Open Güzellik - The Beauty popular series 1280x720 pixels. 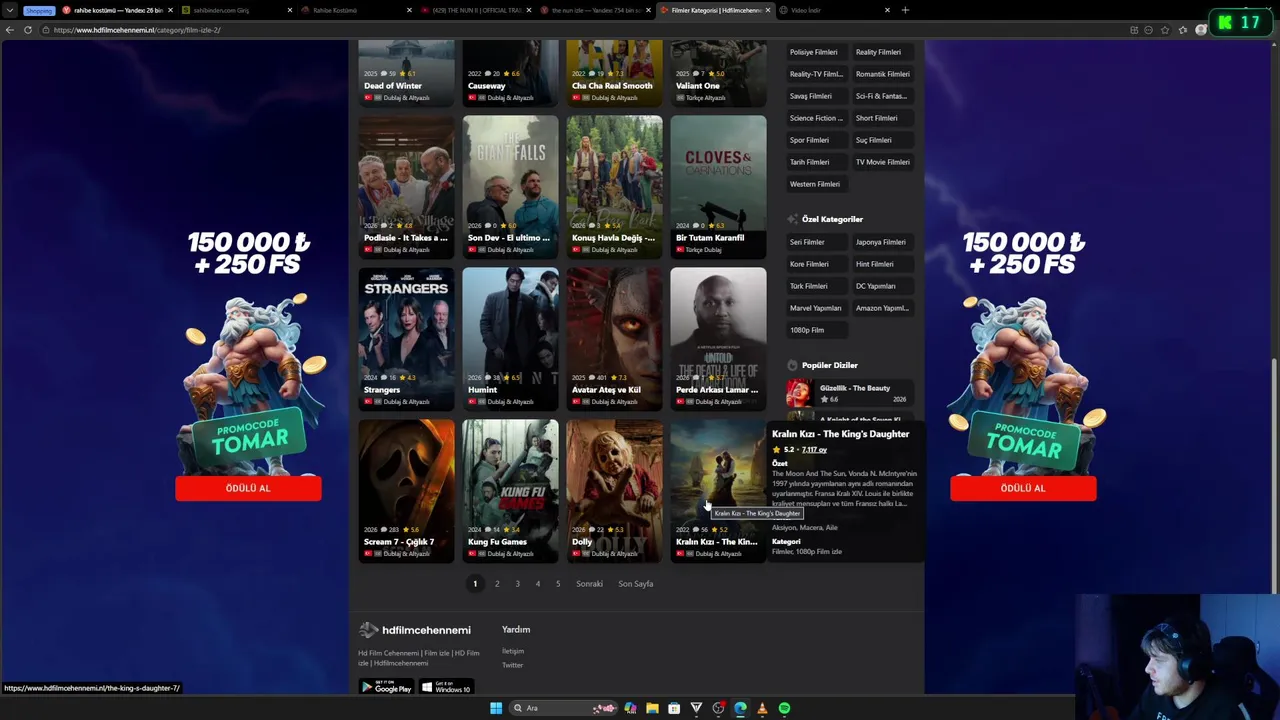[x=850, y=393]
